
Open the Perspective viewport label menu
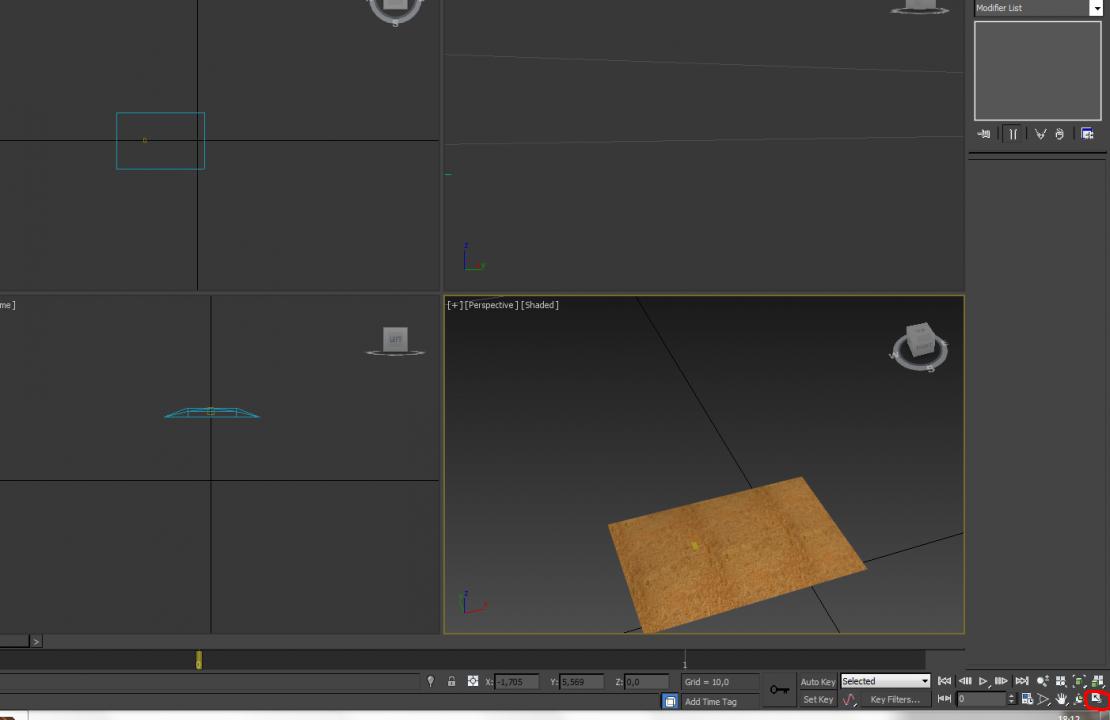(490, 305)
